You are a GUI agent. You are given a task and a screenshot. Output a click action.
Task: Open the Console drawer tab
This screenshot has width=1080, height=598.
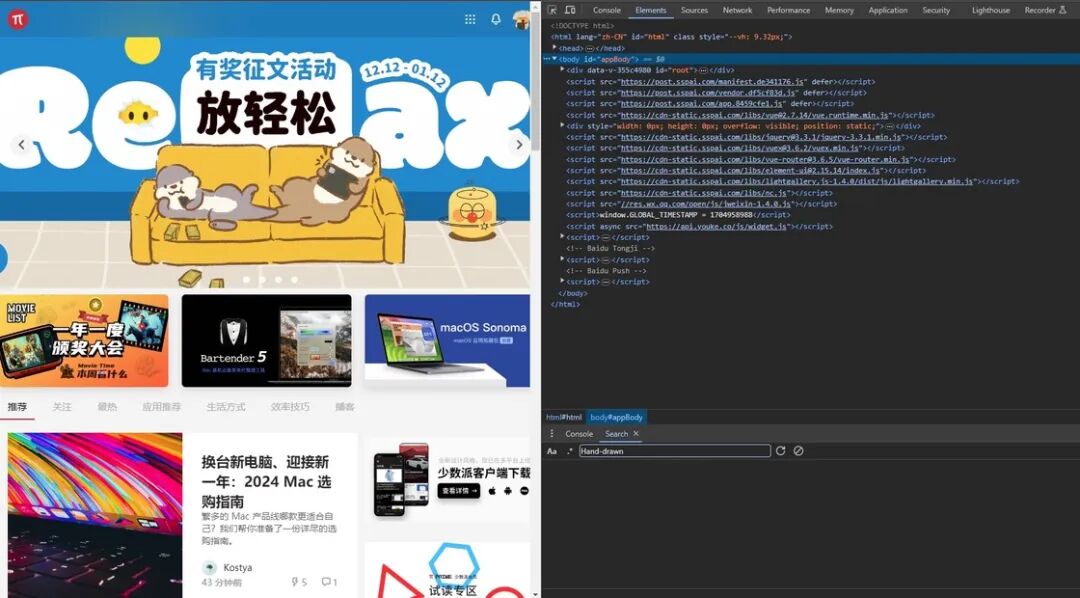[579, 434]
